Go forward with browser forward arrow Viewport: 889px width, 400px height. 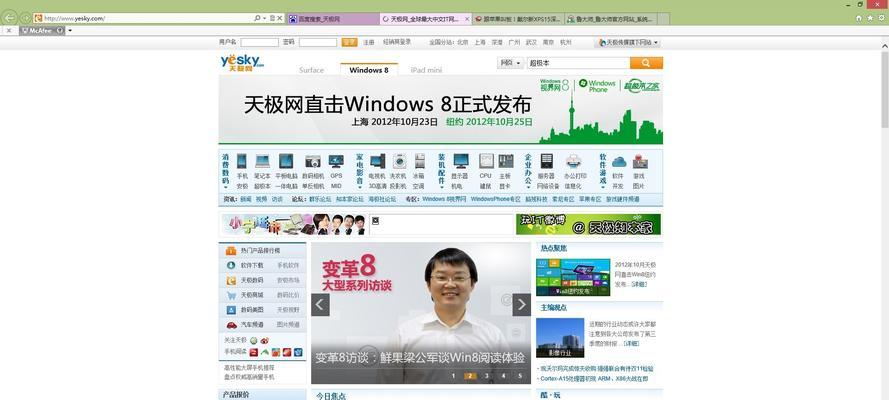coord(25,19)
